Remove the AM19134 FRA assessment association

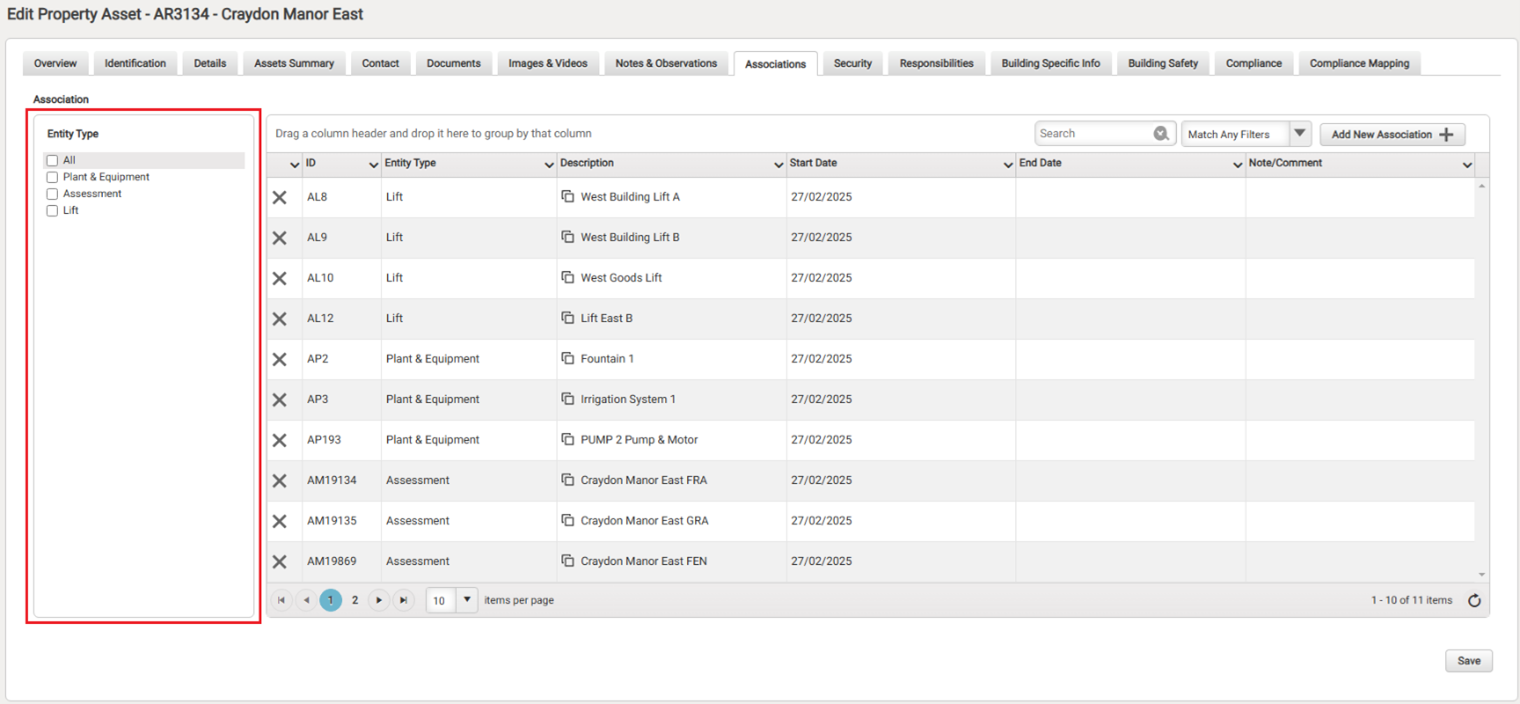click(280, 481)
